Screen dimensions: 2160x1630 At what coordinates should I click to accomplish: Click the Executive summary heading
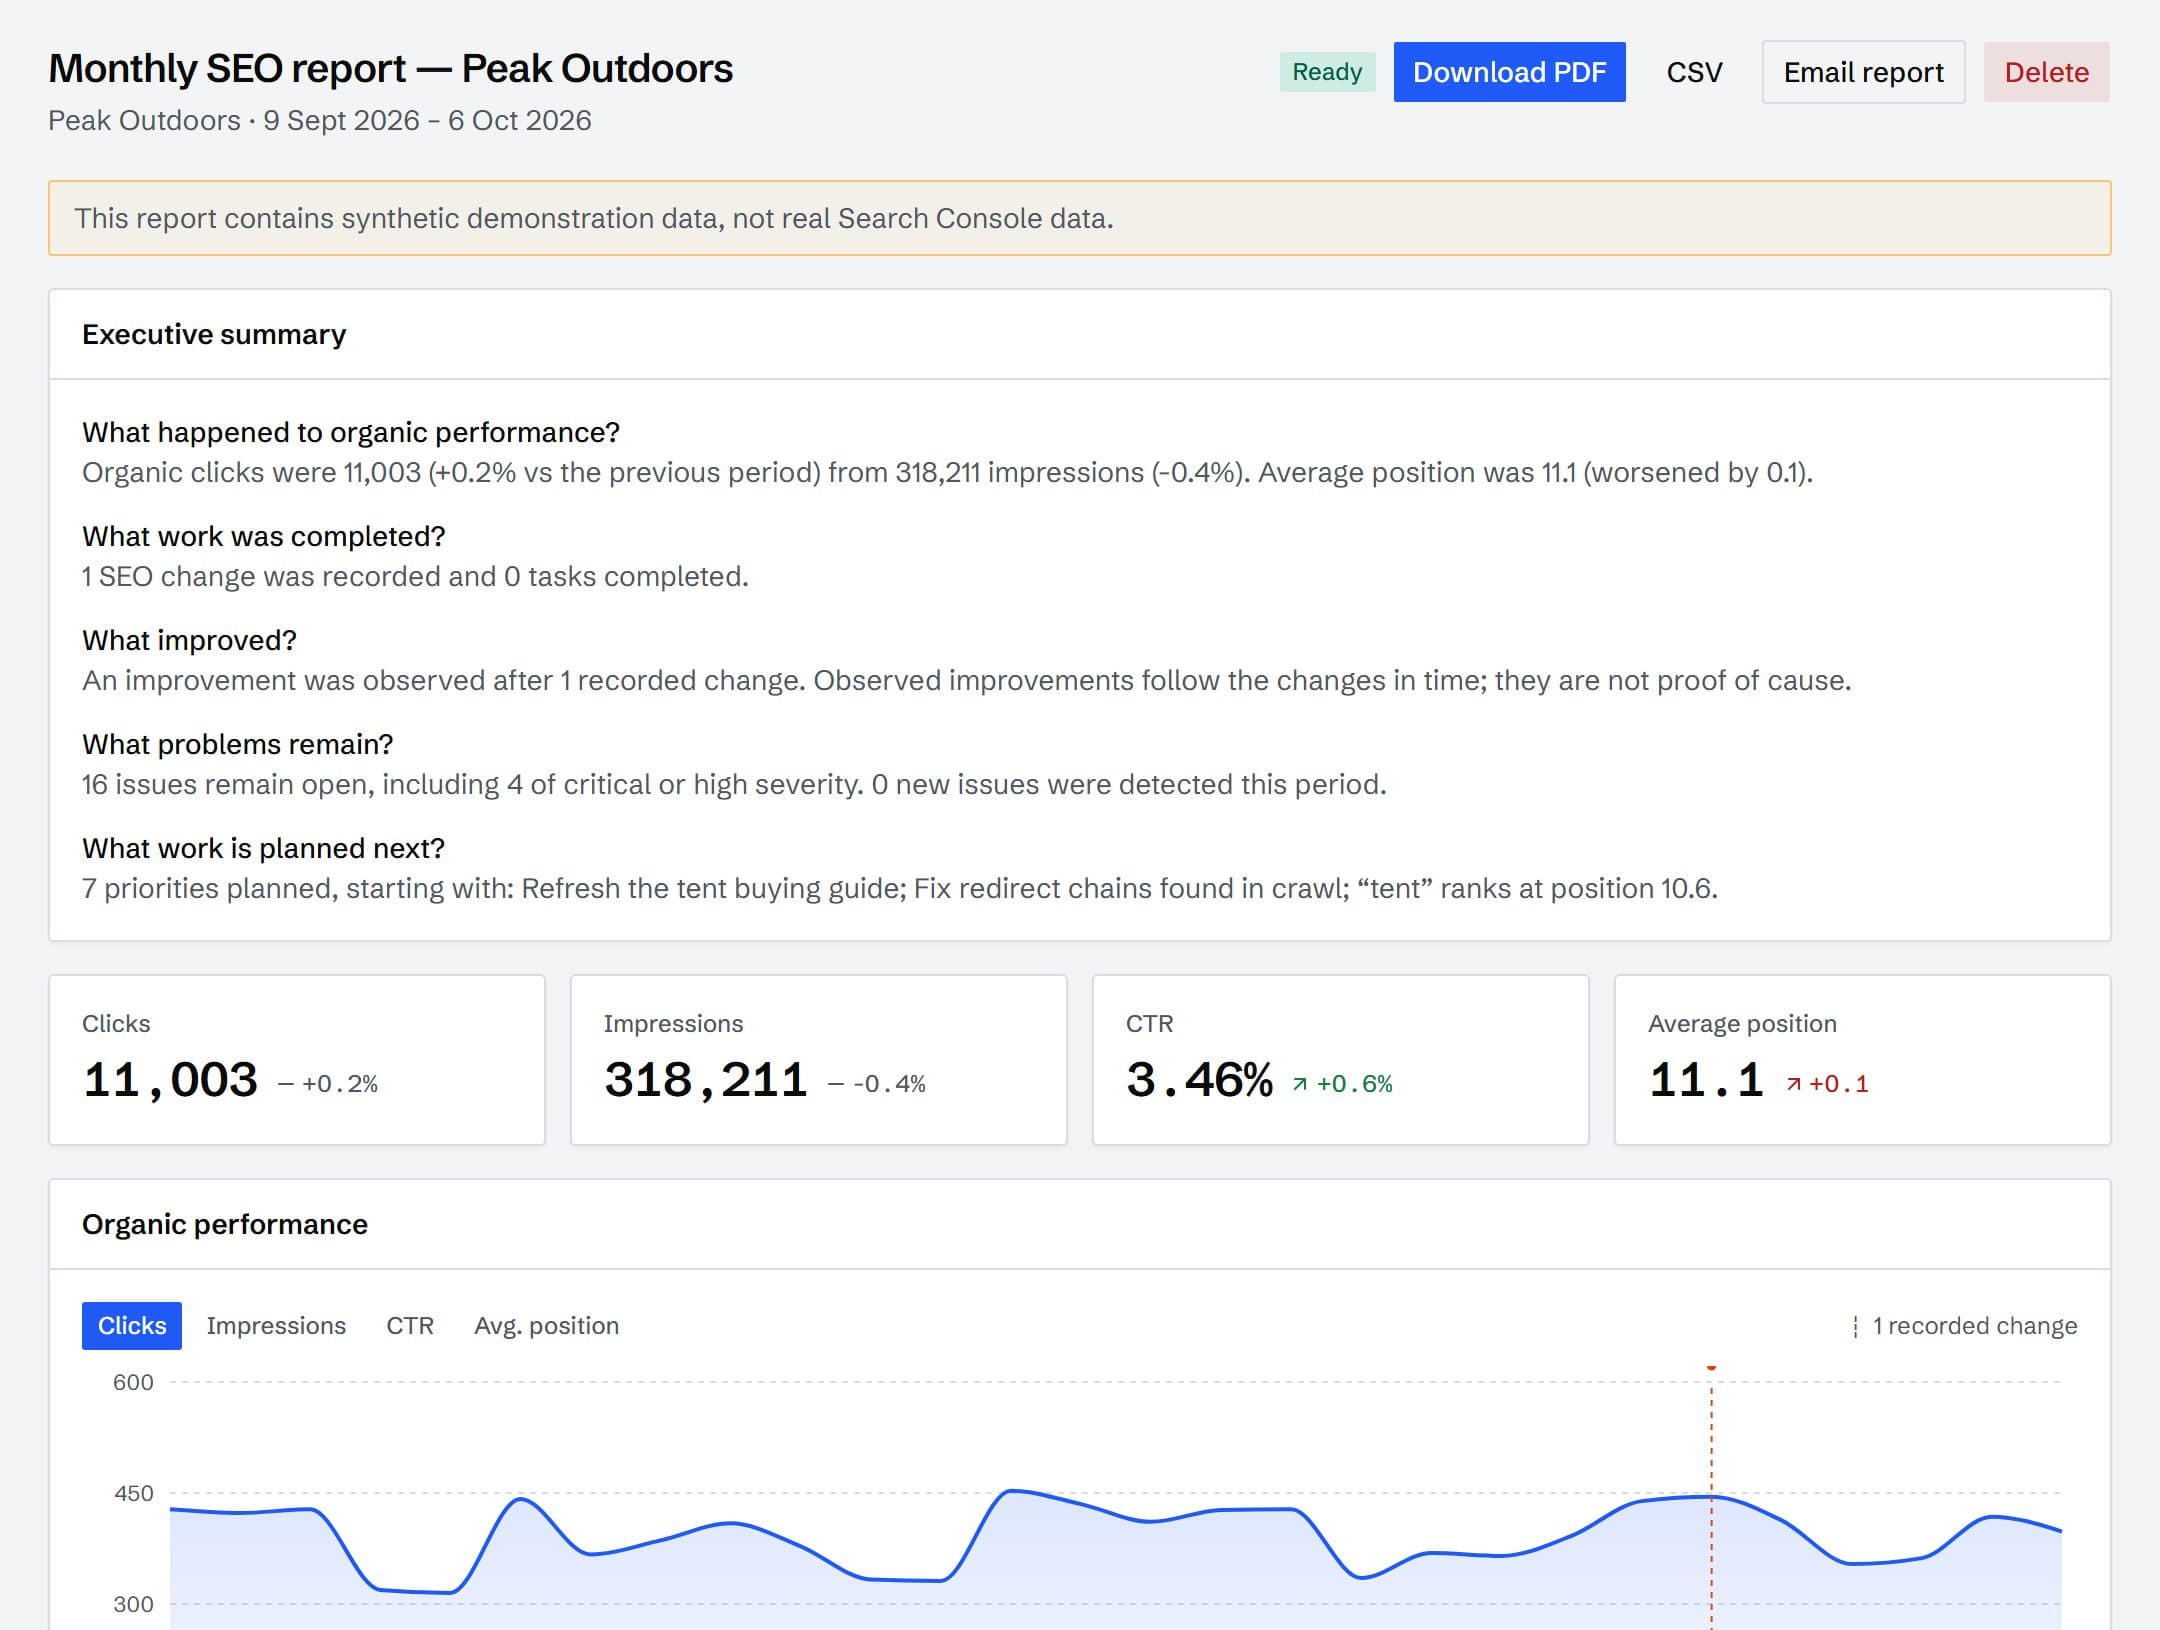[214, 334]
